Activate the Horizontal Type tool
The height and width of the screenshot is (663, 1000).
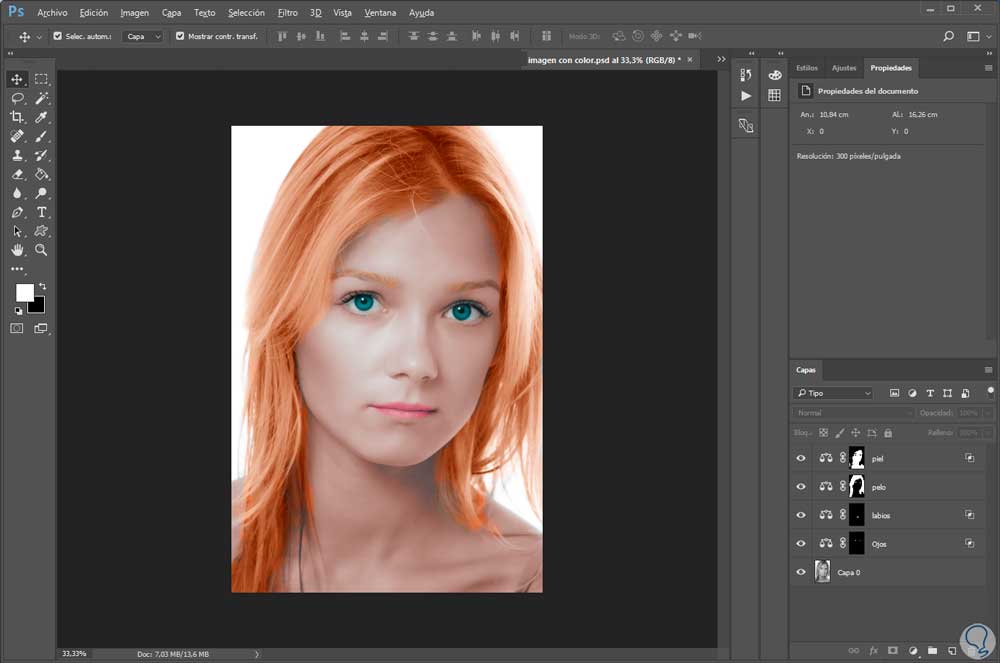point(42,212)
